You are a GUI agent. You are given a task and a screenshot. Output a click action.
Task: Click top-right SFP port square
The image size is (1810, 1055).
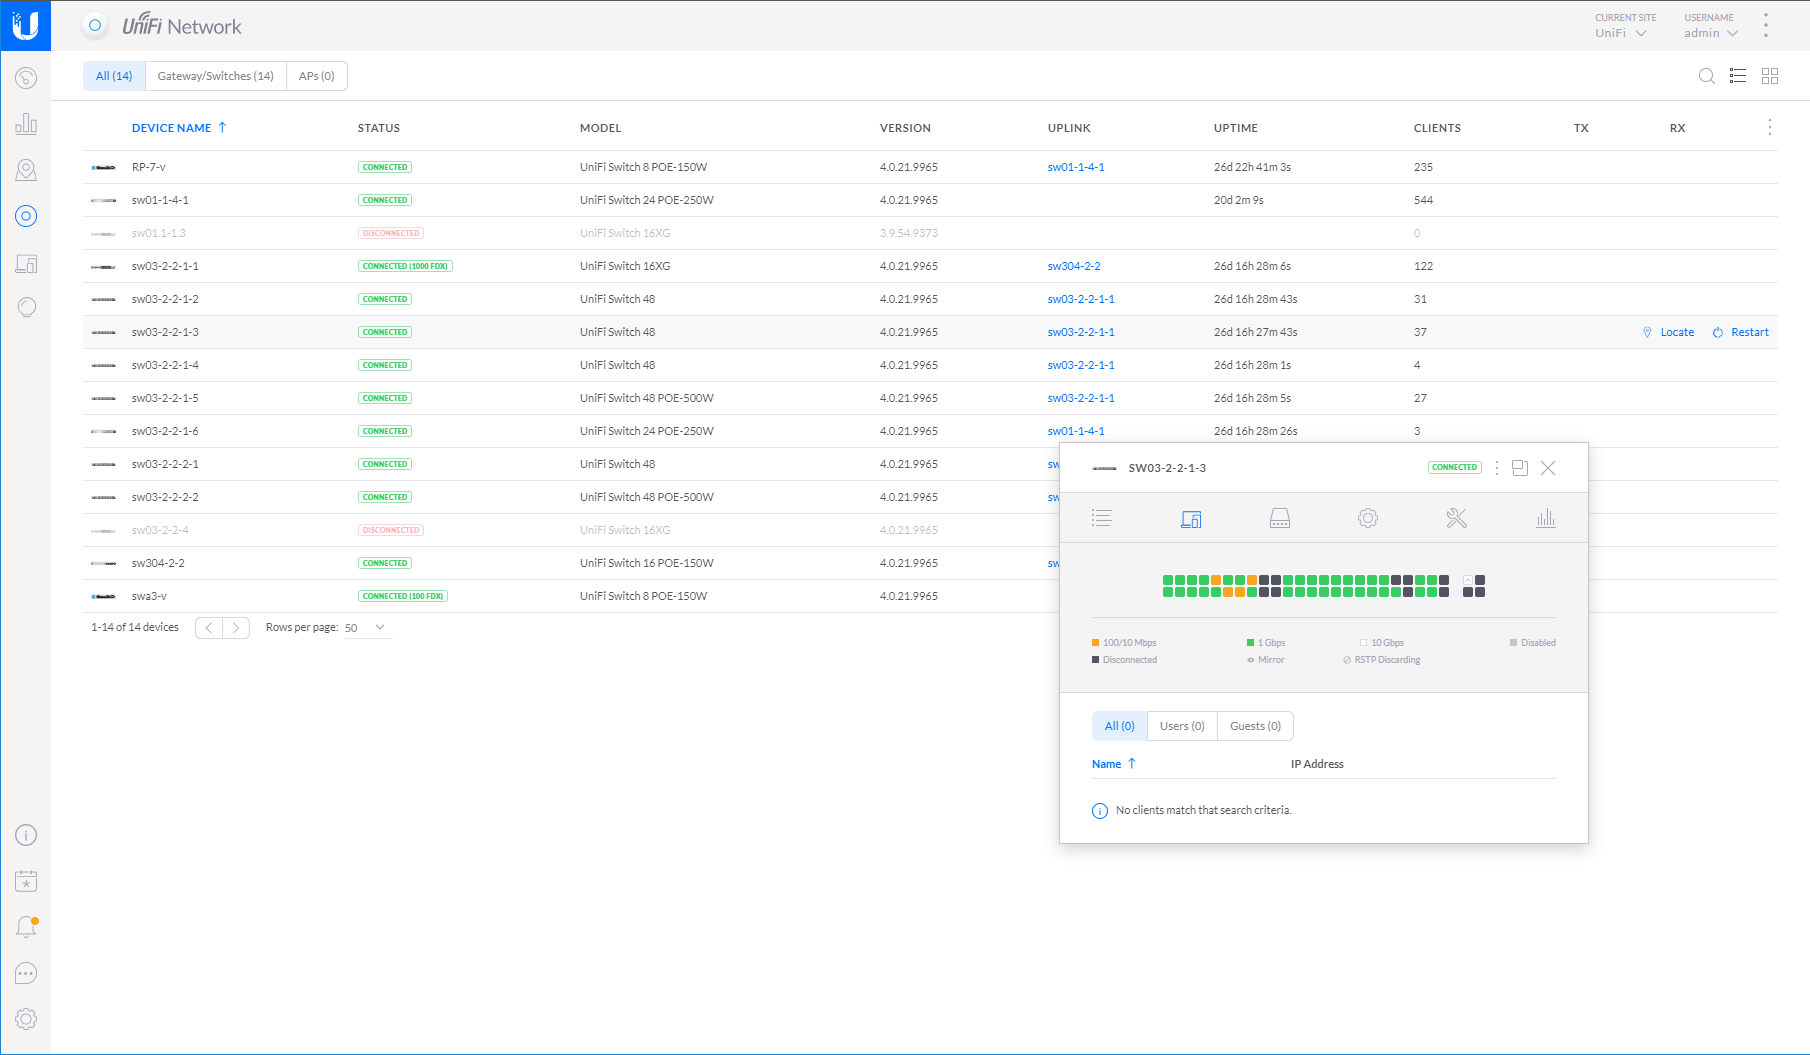tap(1480, 580)
